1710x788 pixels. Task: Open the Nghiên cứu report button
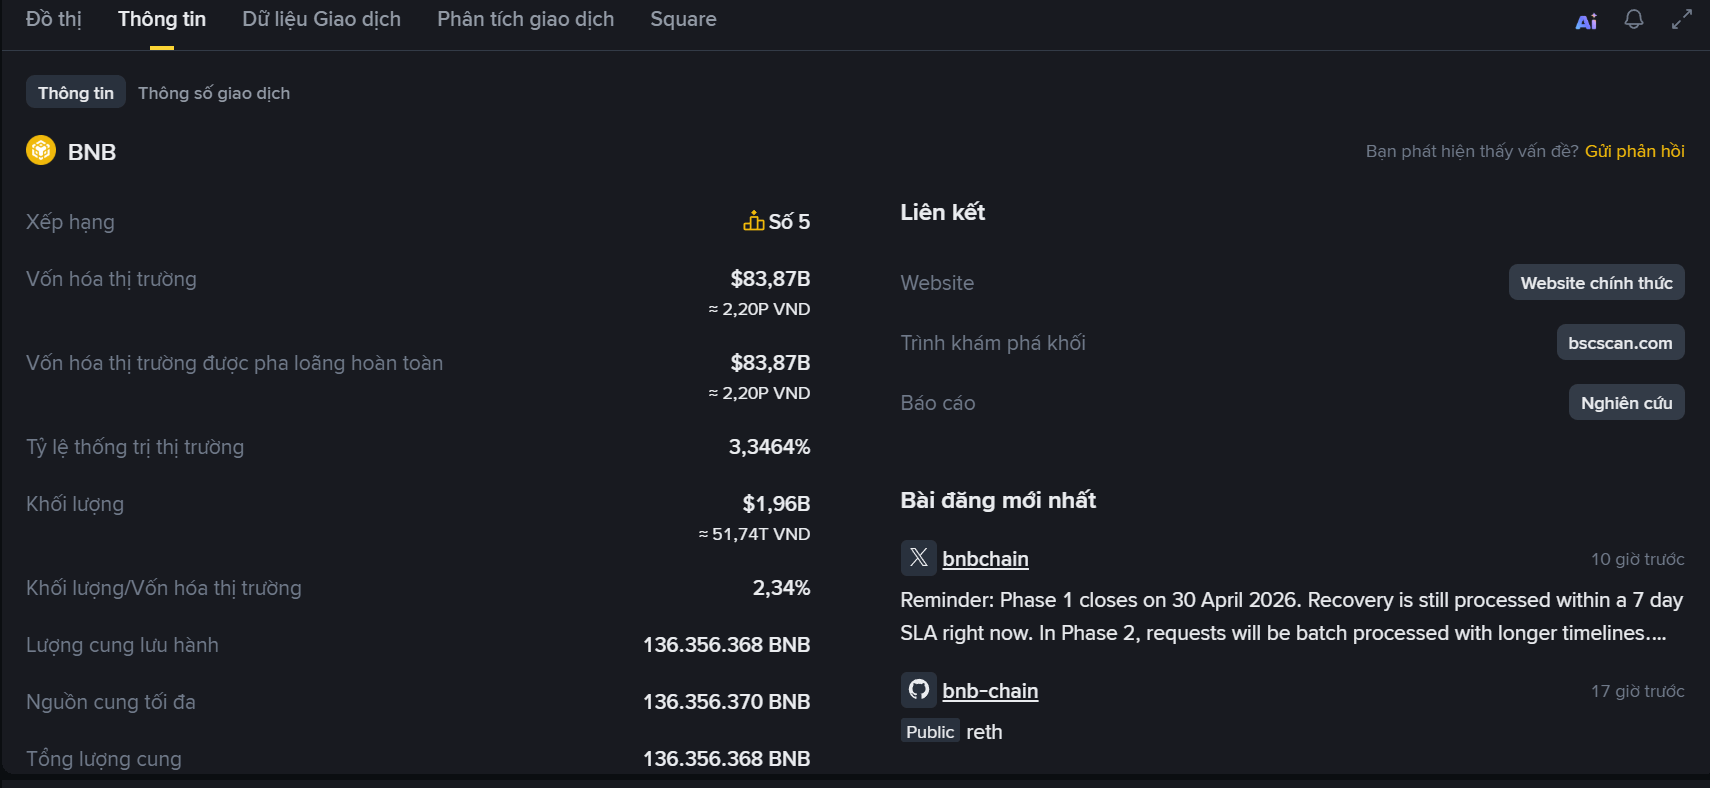coord(1626,403)
